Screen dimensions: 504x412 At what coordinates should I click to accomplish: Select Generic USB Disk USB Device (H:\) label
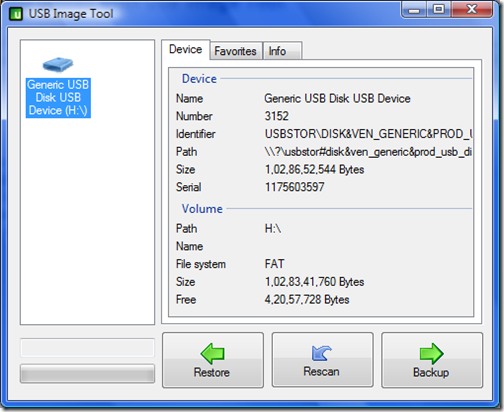[x=58, y=98]
